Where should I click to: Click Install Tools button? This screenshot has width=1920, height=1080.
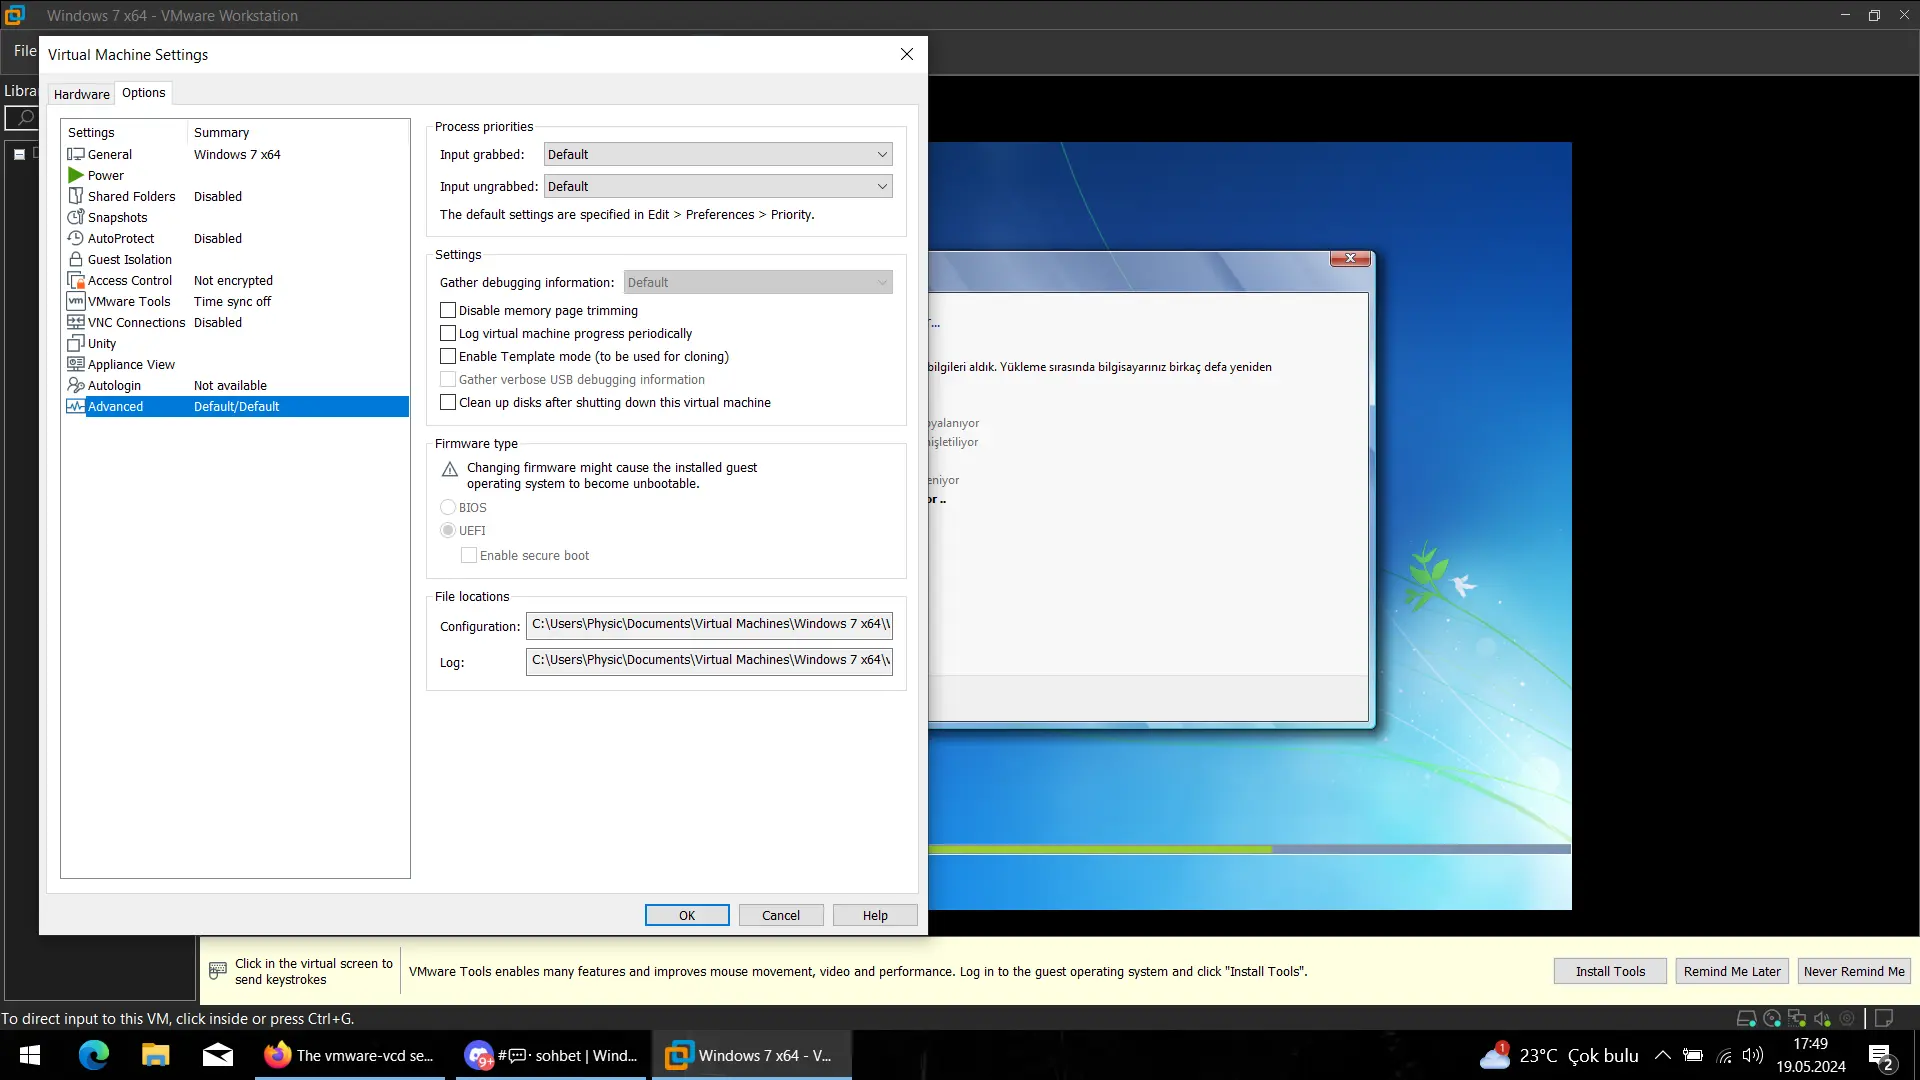(x=1610, y=971)
